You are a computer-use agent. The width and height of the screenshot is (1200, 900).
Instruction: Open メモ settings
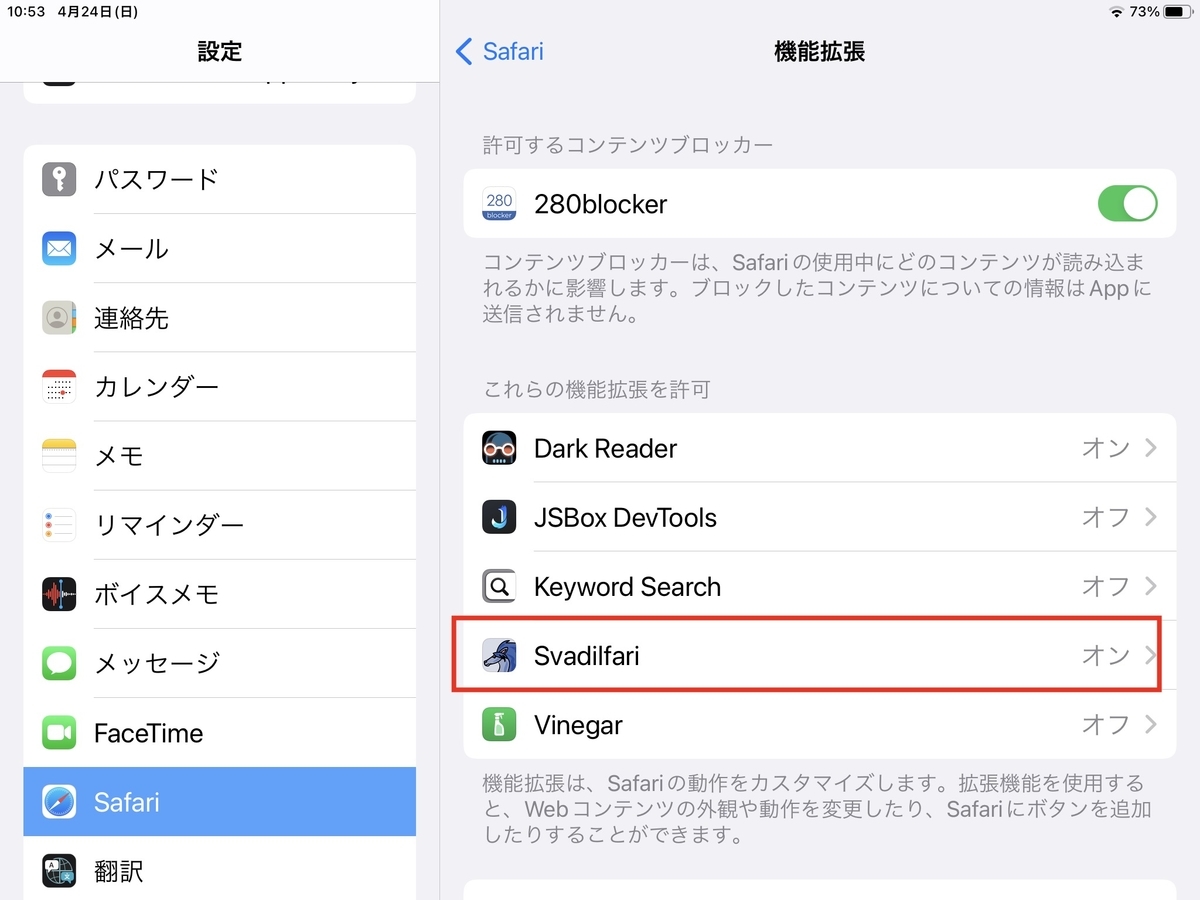point(220,455)
